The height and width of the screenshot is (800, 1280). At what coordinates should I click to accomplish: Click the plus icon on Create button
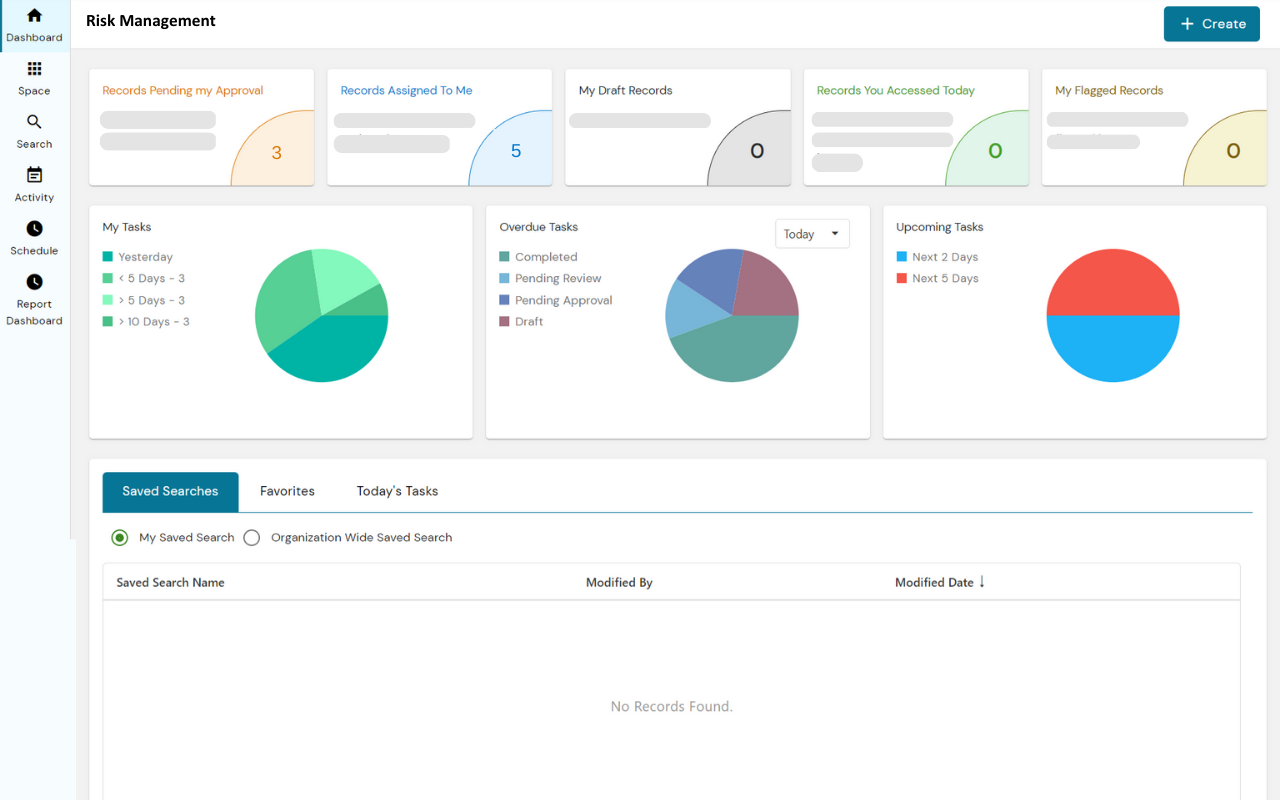(1187, 24)
